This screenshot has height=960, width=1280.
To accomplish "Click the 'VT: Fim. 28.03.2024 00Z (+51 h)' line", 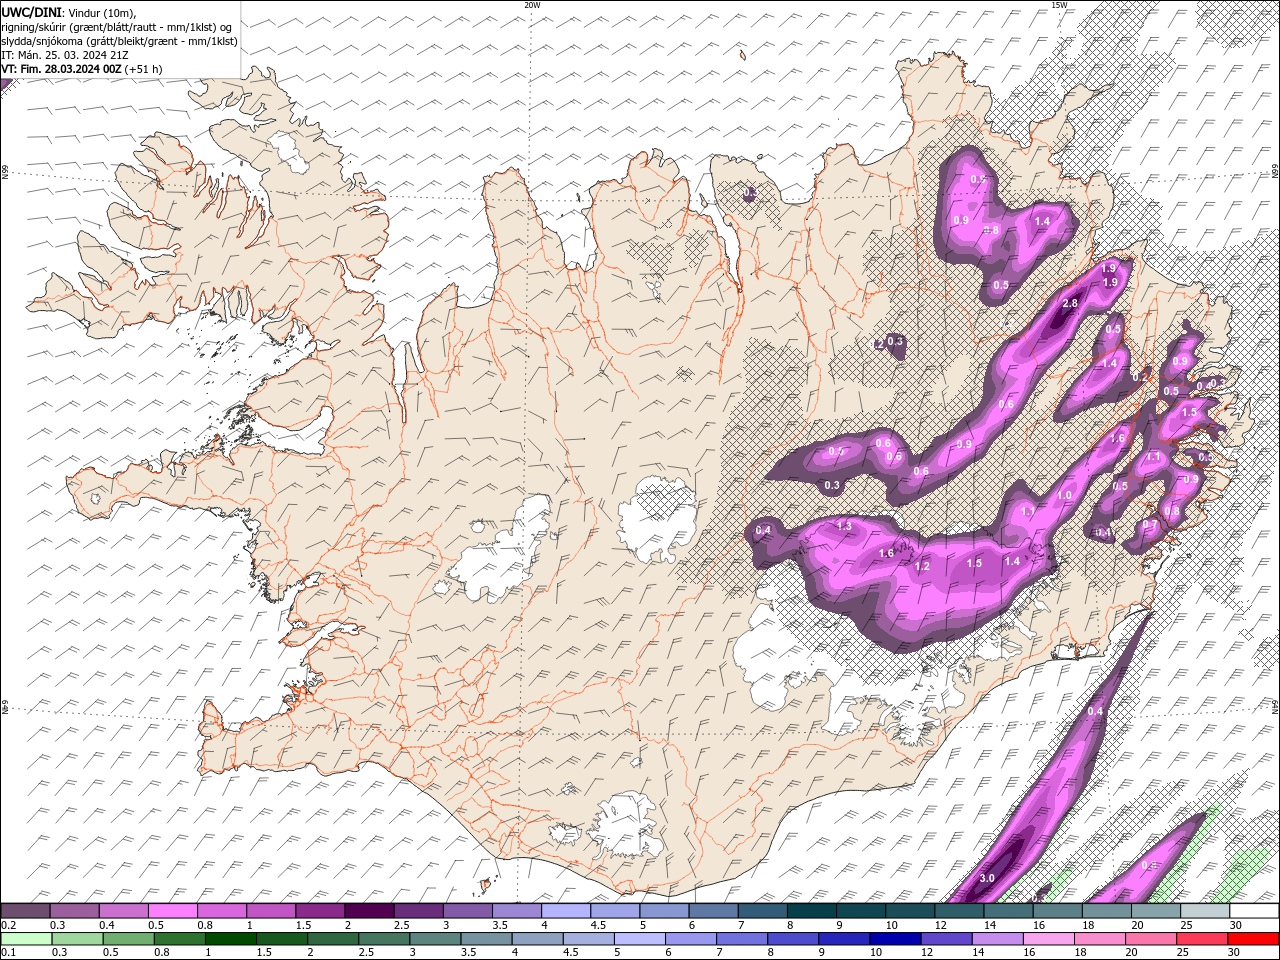I will click(82, 69).
